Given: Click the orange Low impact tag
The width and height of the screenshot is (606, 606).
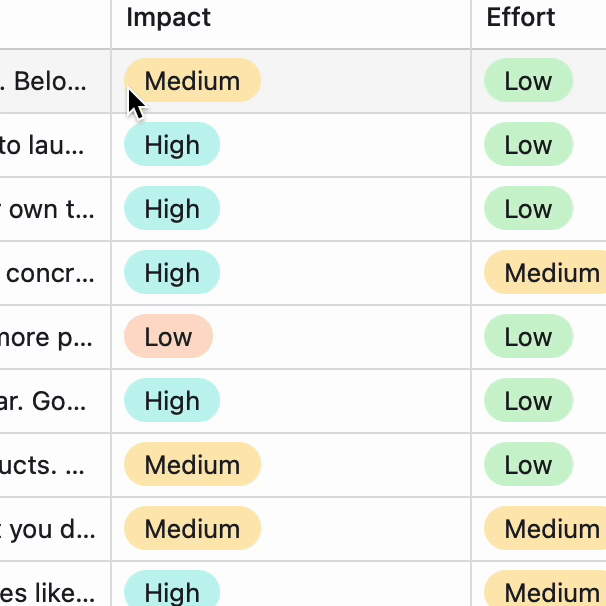Looking at the screenshot, I should [x=168, y=337].
